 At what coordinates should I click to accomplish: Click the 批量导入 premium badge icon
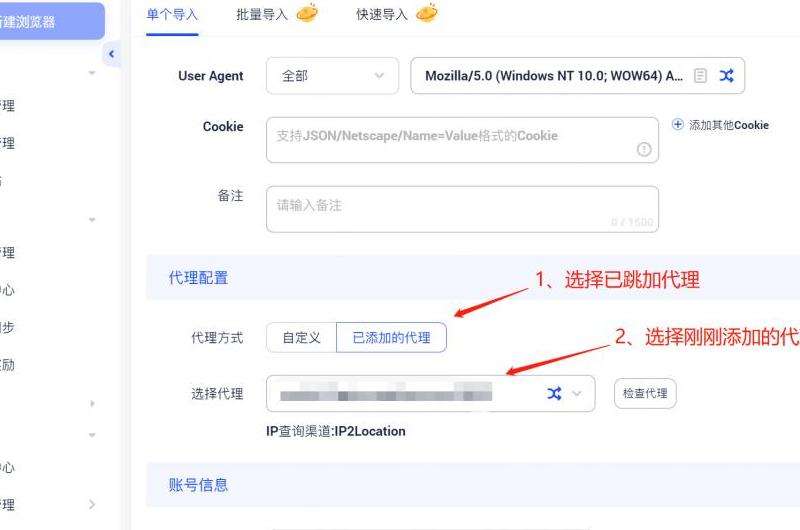[x=307, y=13]
